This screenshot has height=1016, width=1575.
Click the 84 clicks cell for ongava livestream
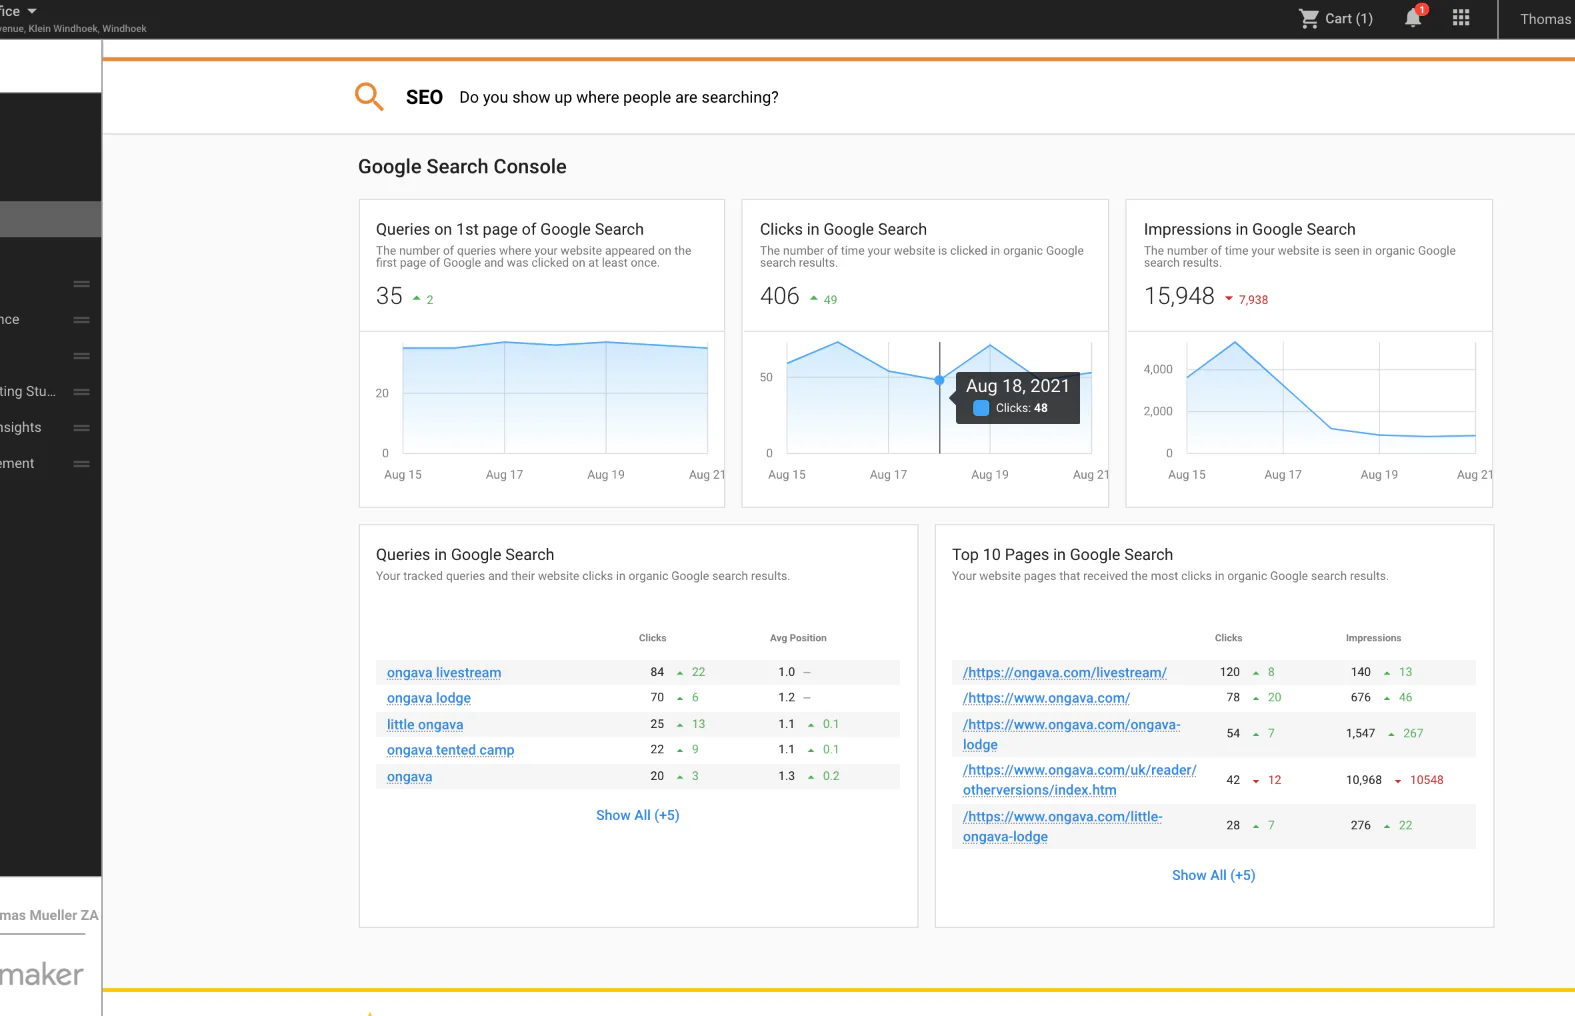(657, 672)
